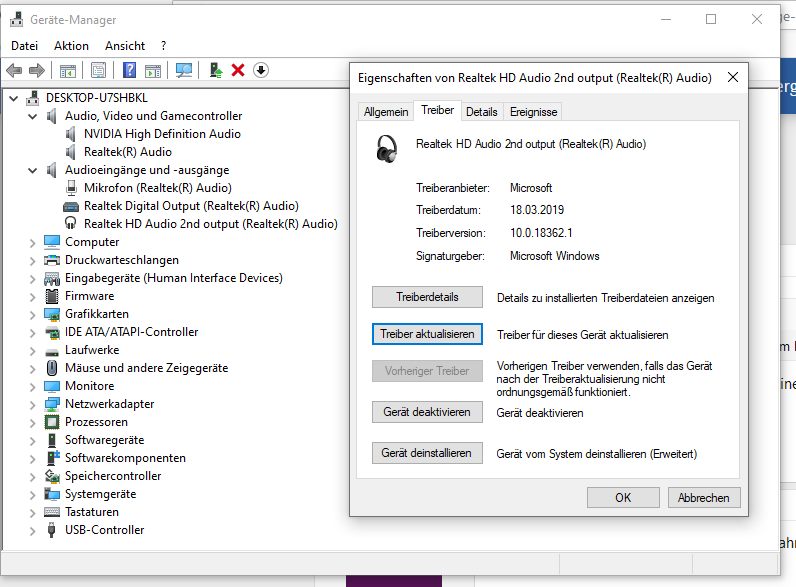
Task: Select the Mikrofon (Realtek(R) Audio) tree row
Action: pos(158,188)
